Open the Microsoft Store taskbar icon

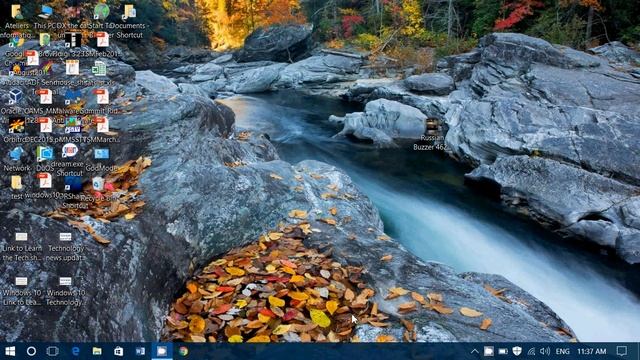tap(118, 351)
